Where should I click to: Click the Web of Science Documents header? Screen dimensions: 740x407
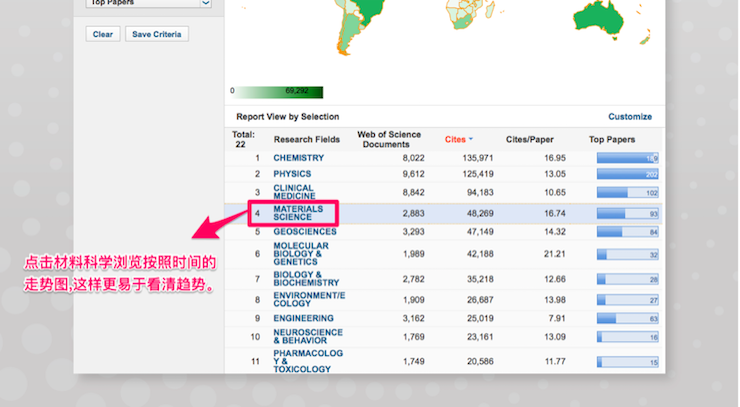click(388, 139)
